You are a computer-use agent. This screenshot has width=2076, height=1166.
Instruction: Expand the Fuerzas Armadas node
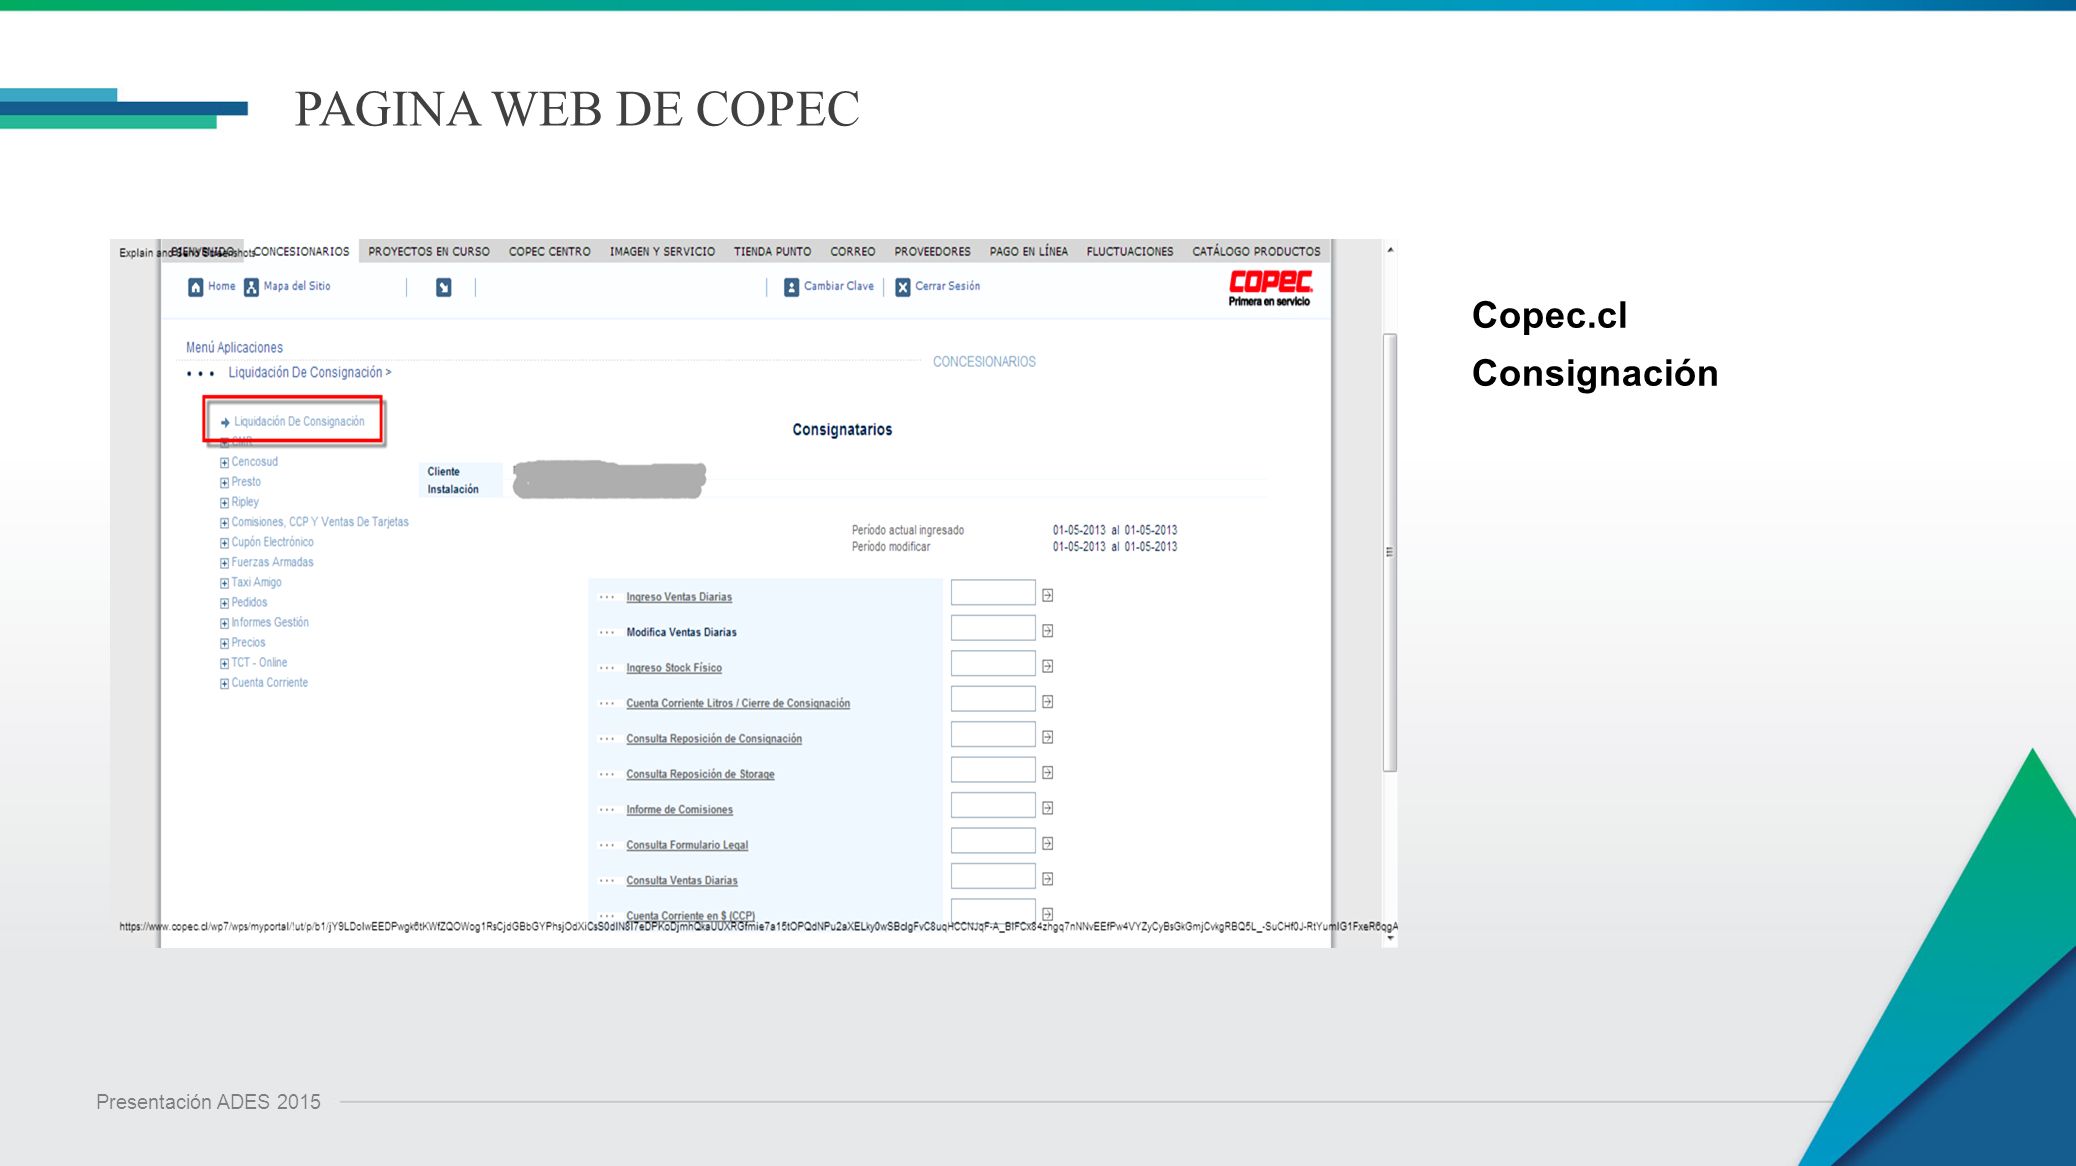224,563
